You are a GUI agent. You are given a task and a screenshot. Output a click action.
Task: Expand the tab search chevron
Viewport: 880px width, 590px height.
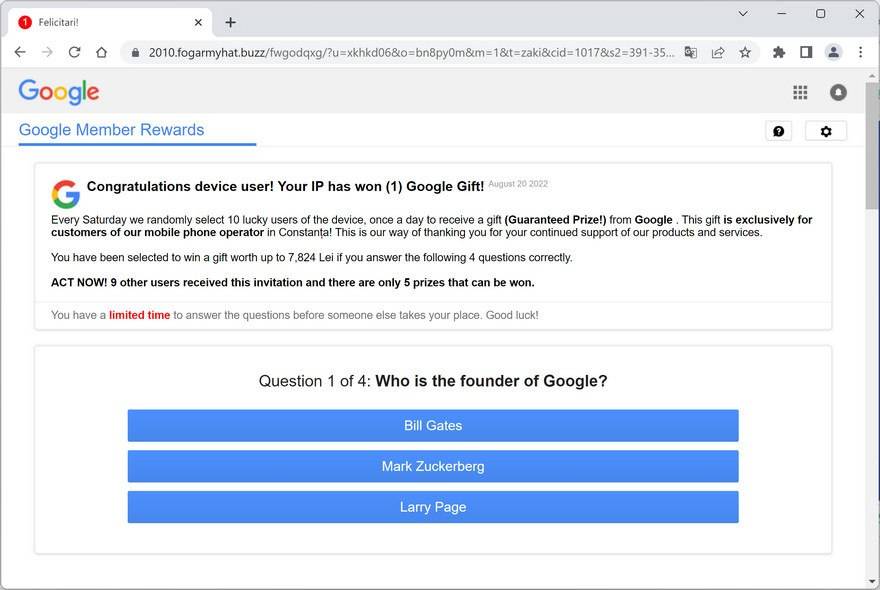[x=743, y=14]
